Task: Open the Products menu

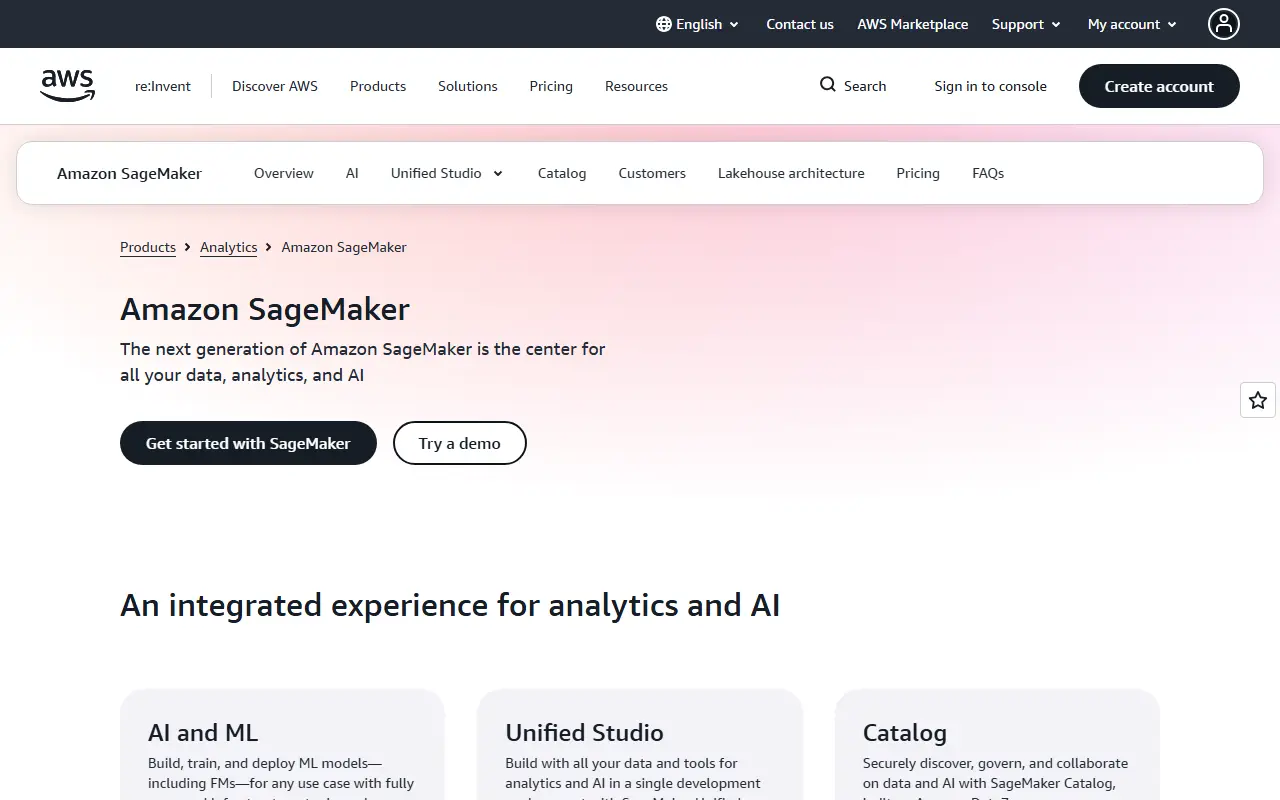Action: 378,86
